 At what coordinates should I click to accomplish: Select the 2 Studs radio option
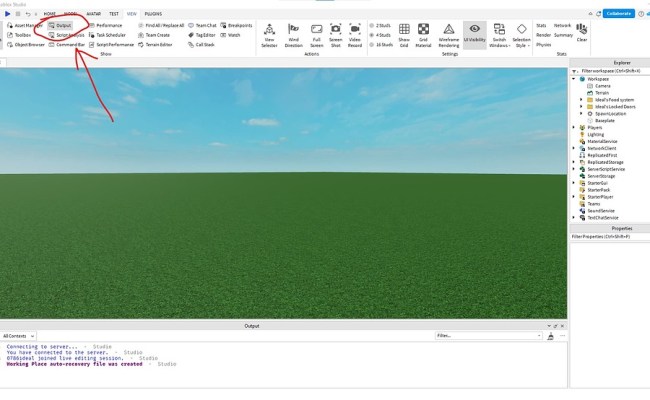(x=380, y=26)
